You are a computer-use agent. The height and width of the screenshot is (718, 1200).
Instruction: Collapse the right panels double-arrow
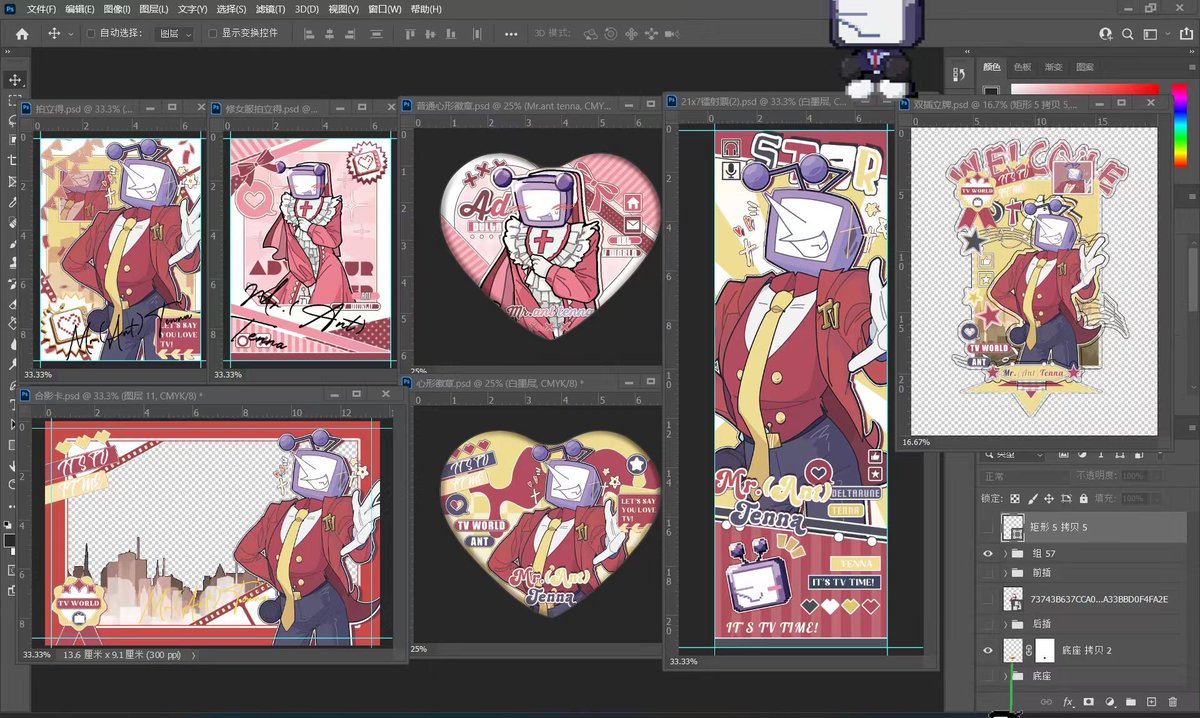pos(1191,52)
